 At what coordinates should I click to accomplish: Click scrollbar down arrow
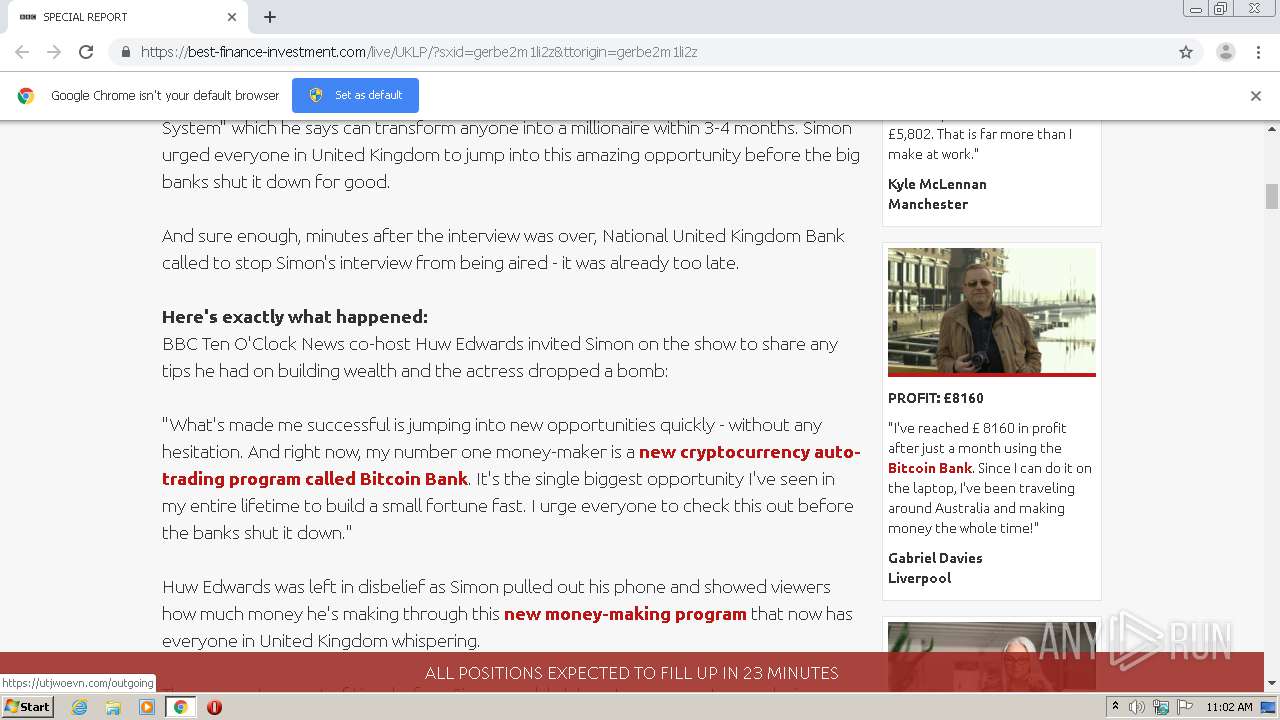1272,684
